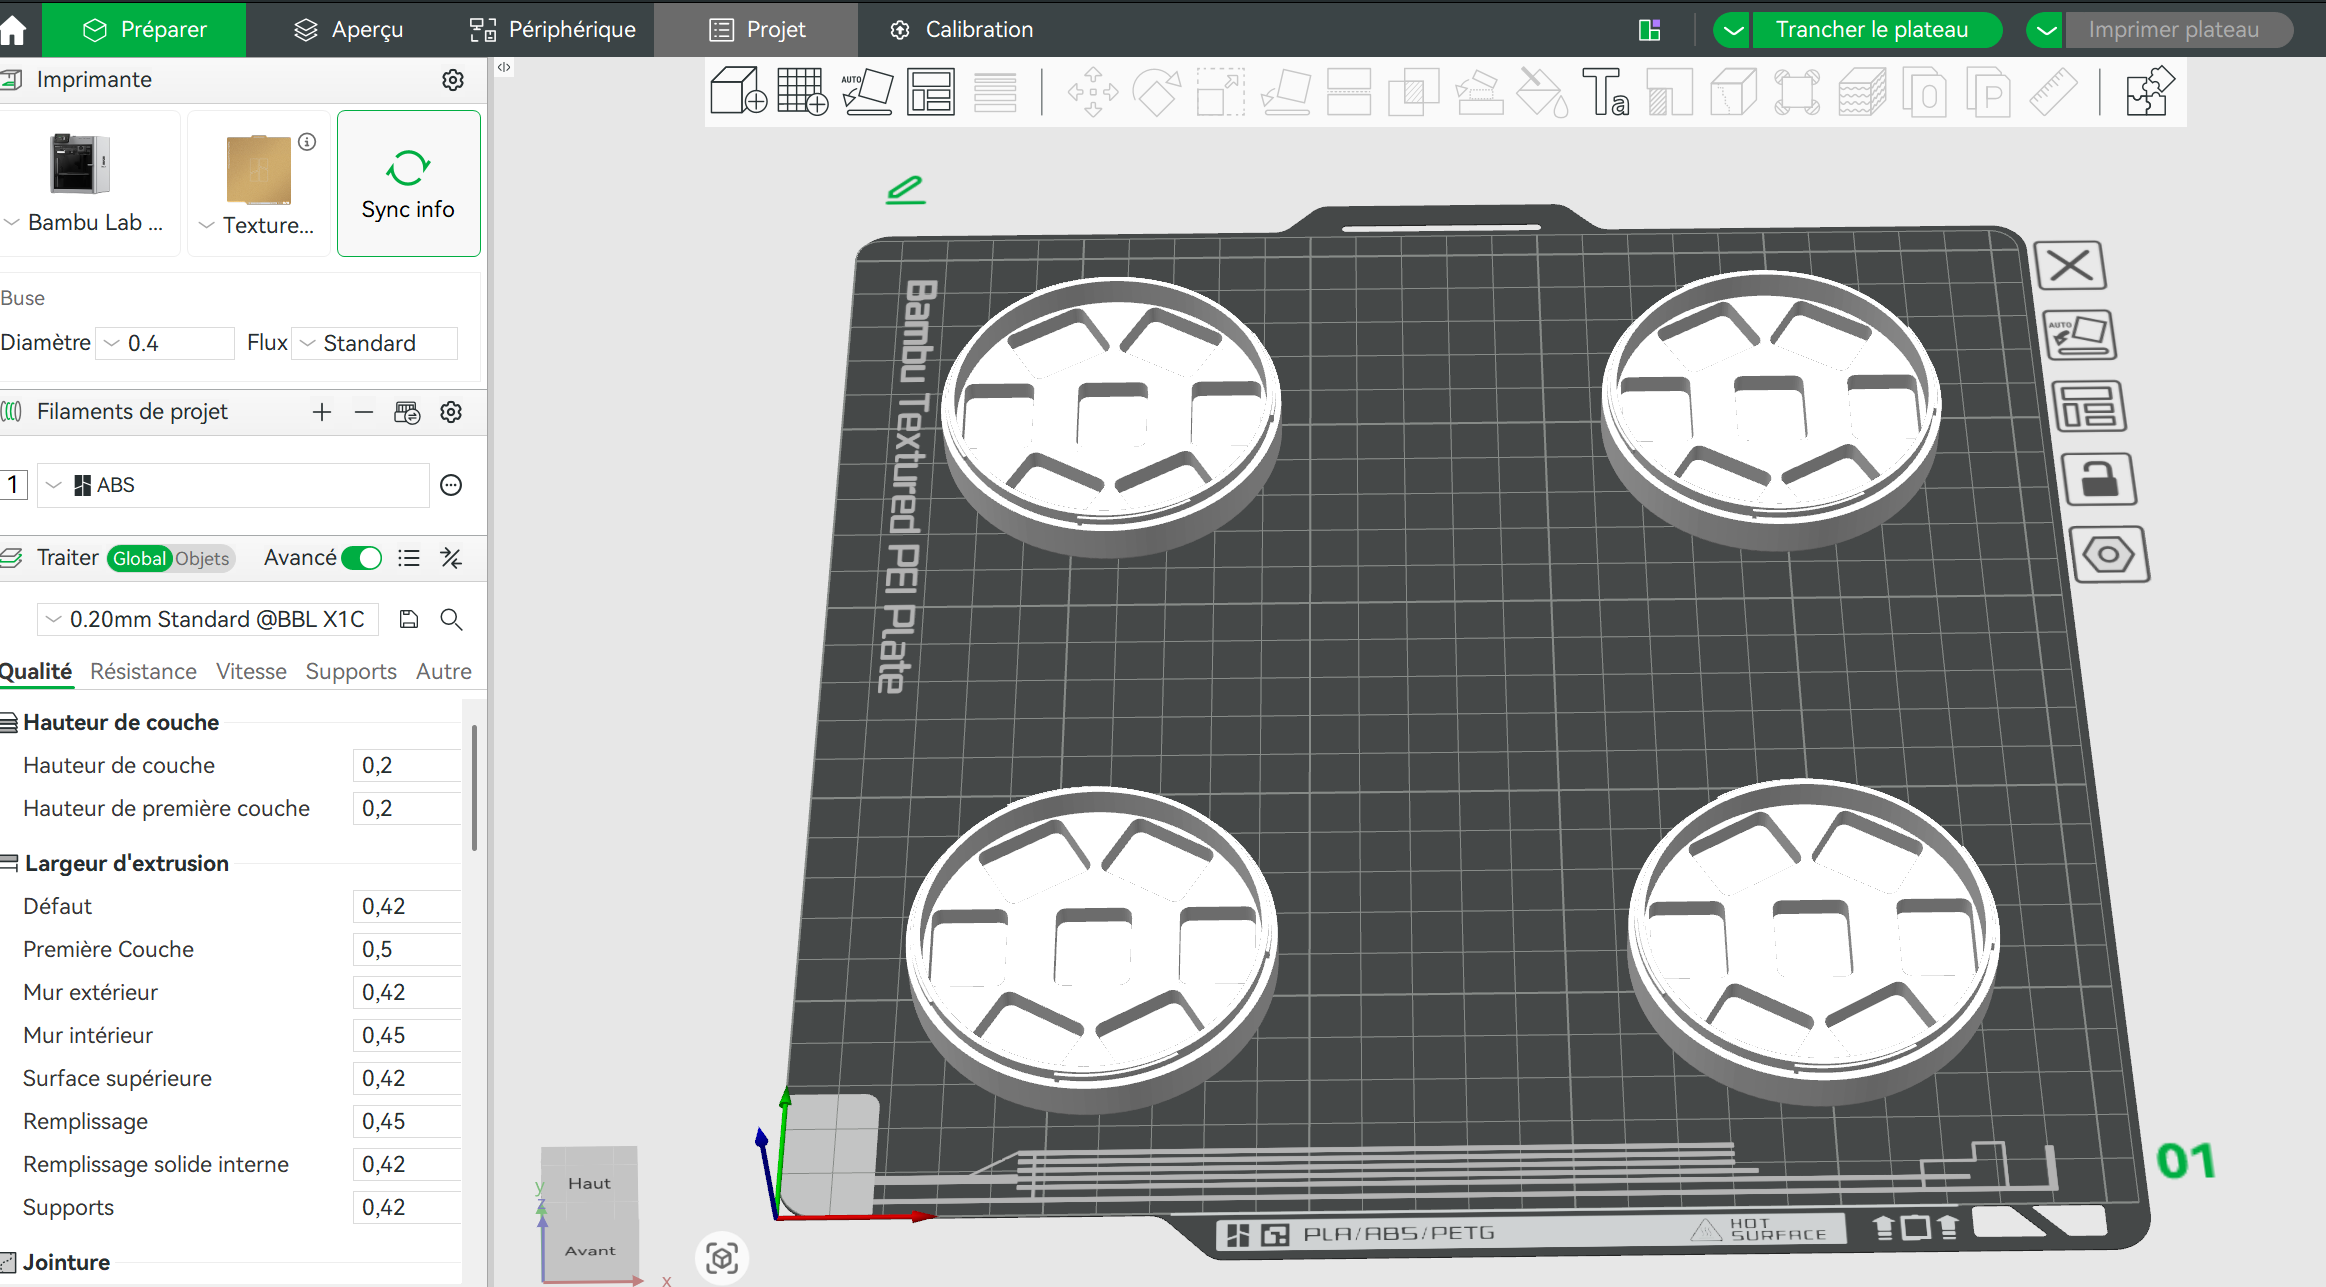Open the Trancher le plateau dropdown arrow
The width and height of the screenshot is (2326, 1287).
1732,29
